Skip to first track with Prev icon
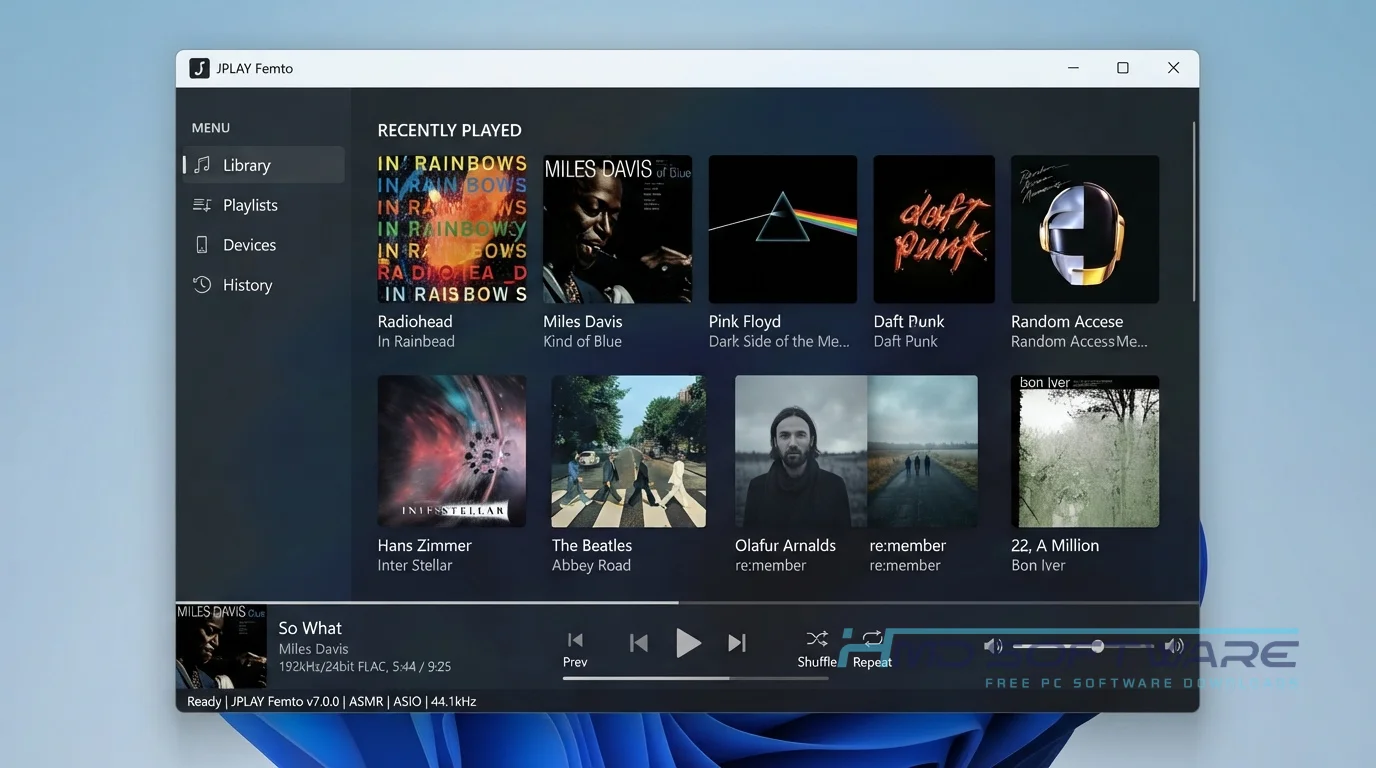Image resolution: width=1376 pixels, height=768 pixels. pyautogui.click(x=575, y=640)
